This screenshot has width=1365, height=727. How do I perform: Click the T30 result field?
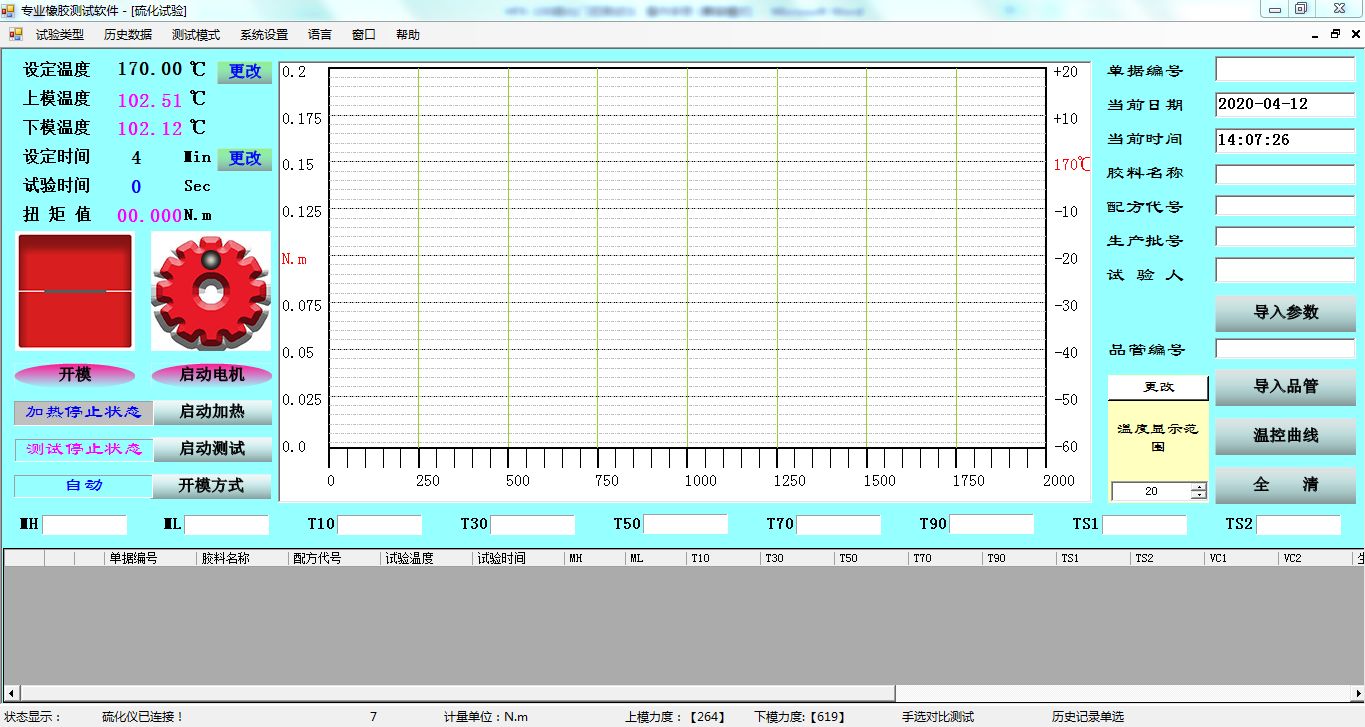point(533,524)
